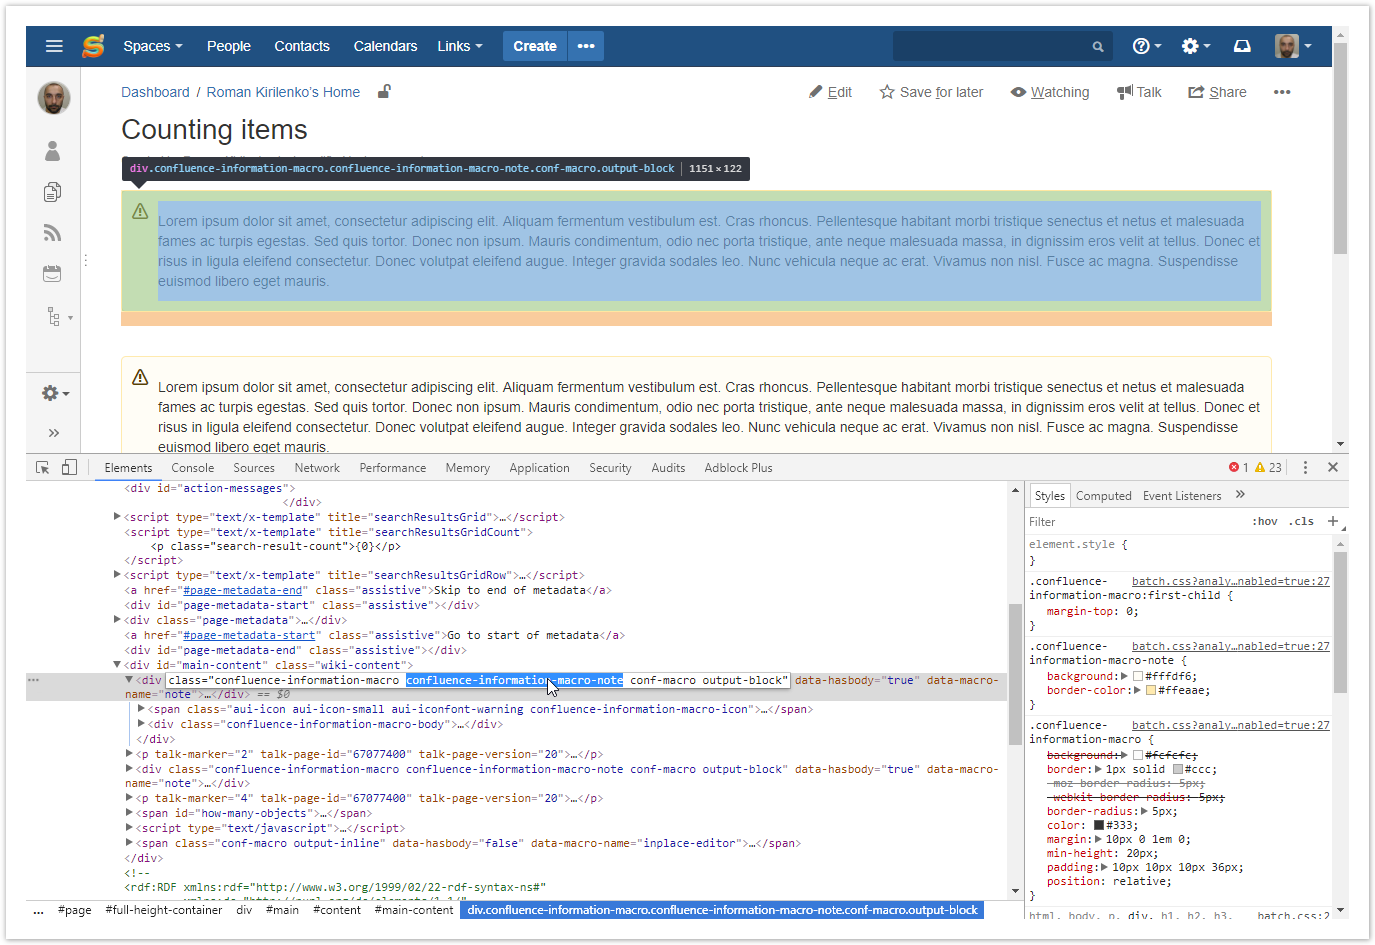The height and width of the screenshot is (945, 1375).
Task: Open the blog feed icon in the sidebar
Action: click(x=53, y=233)
